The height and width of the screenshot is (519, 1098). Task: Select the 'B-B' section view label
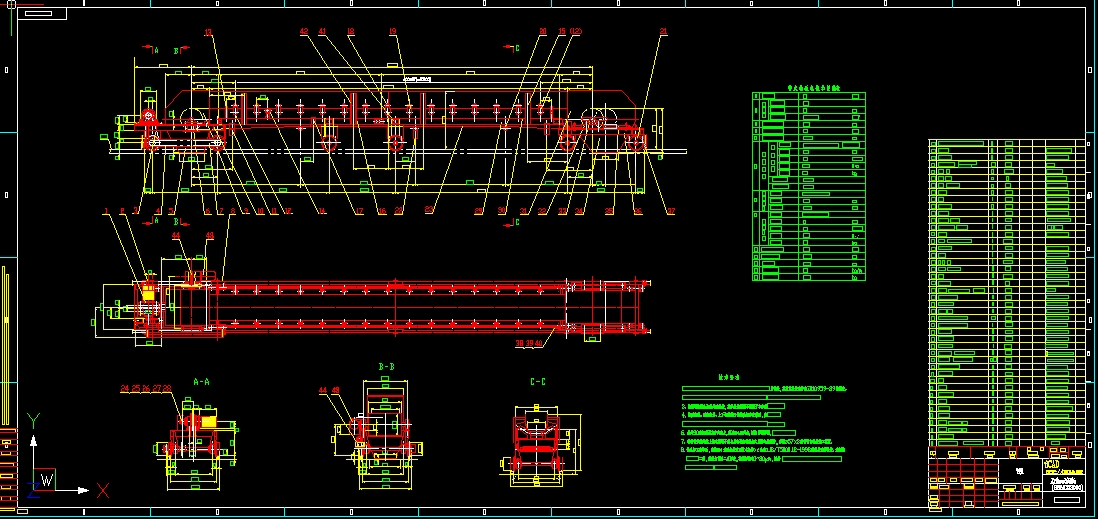[386, 366]
